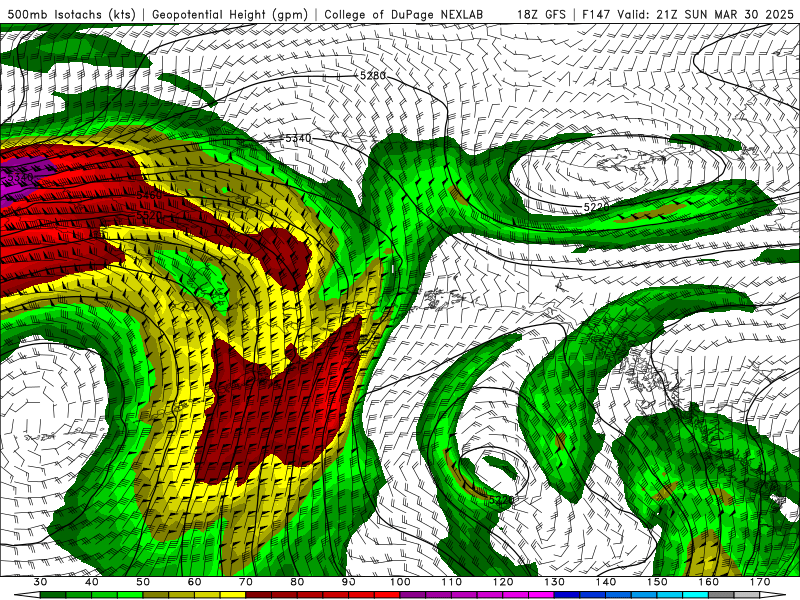Click the 5220 label on the large oval contour
800x600 pixels.
click(x=596, y=207)
